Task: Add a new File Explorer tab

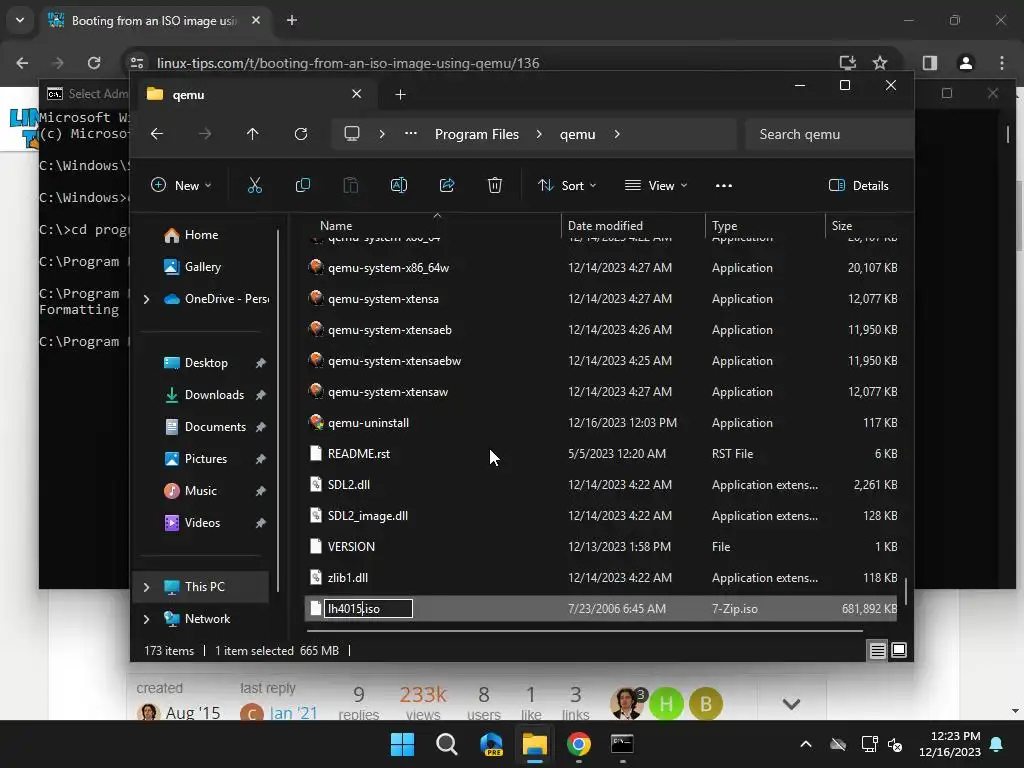Action: (x=400, y=95)
